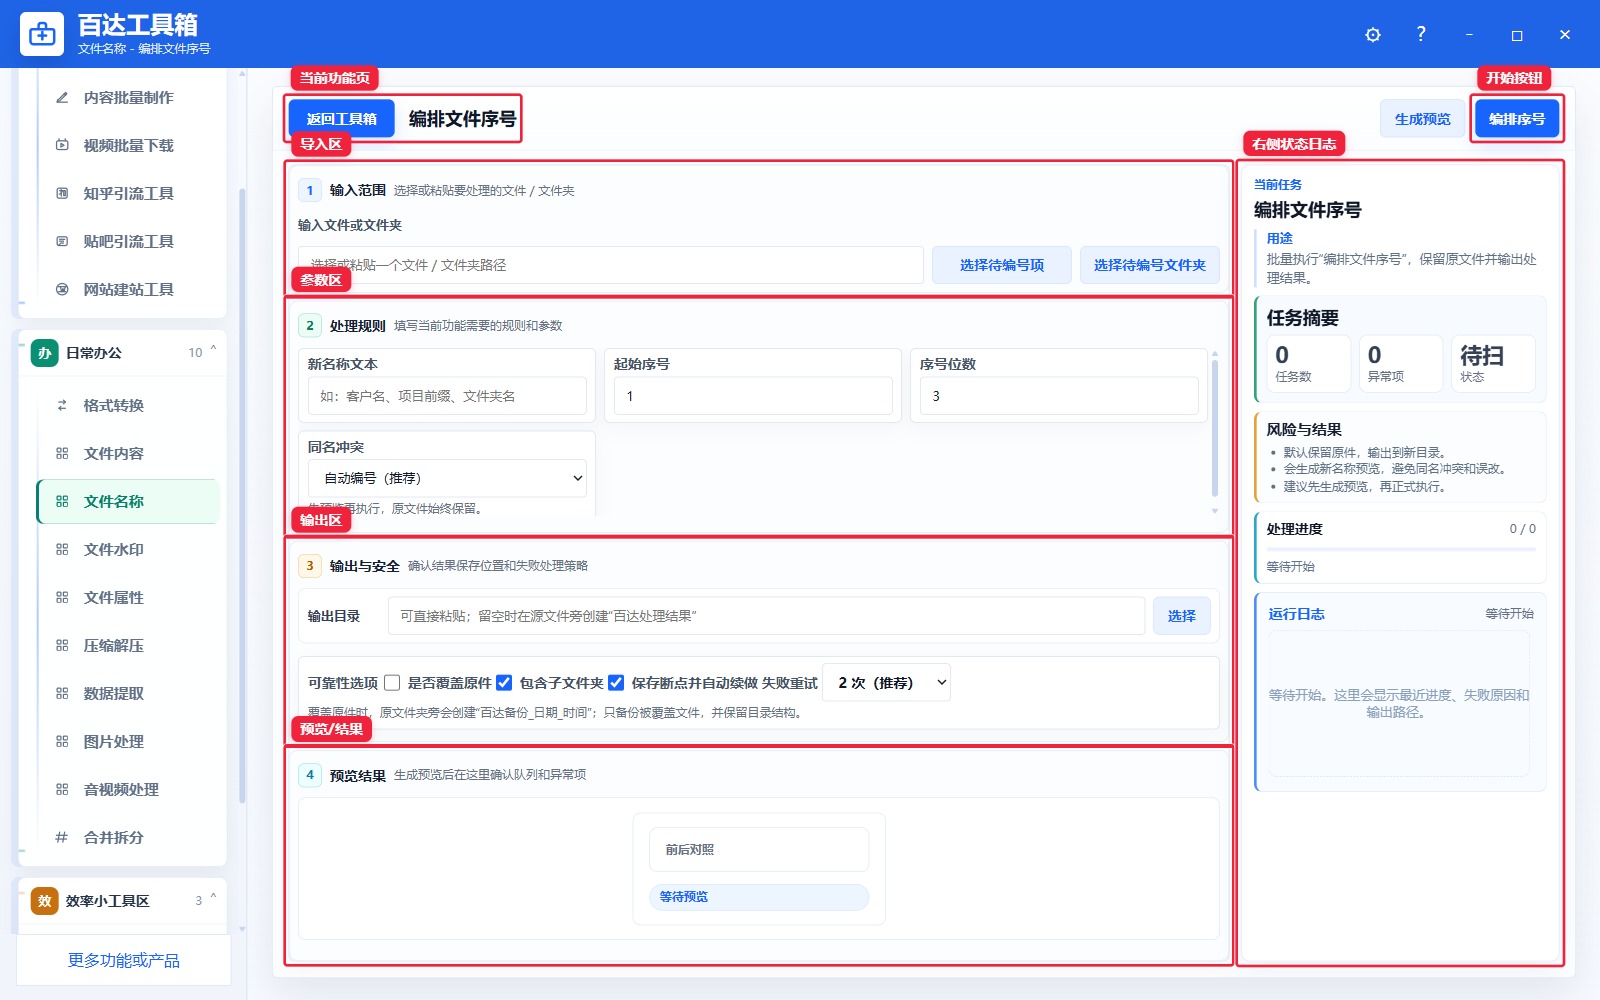Click the video icon beside 视频批量下载
Screen dimensions: 1600x1000
point(62,146)
